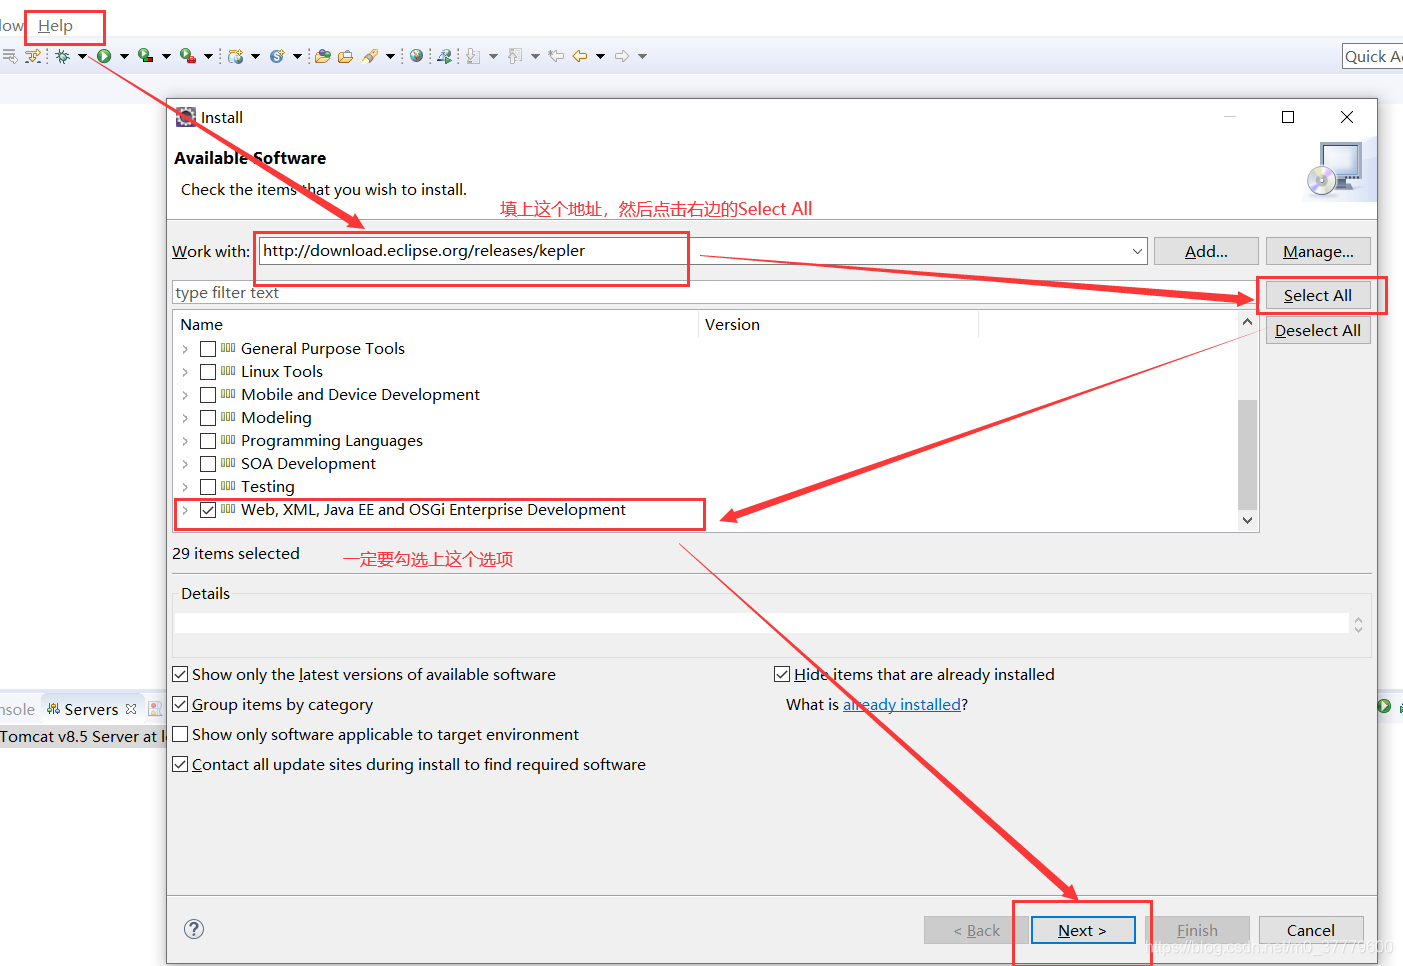Toggle Group items by category checkbox
The width and height of the screenshot is (1403, 966).
pos(180,704)
